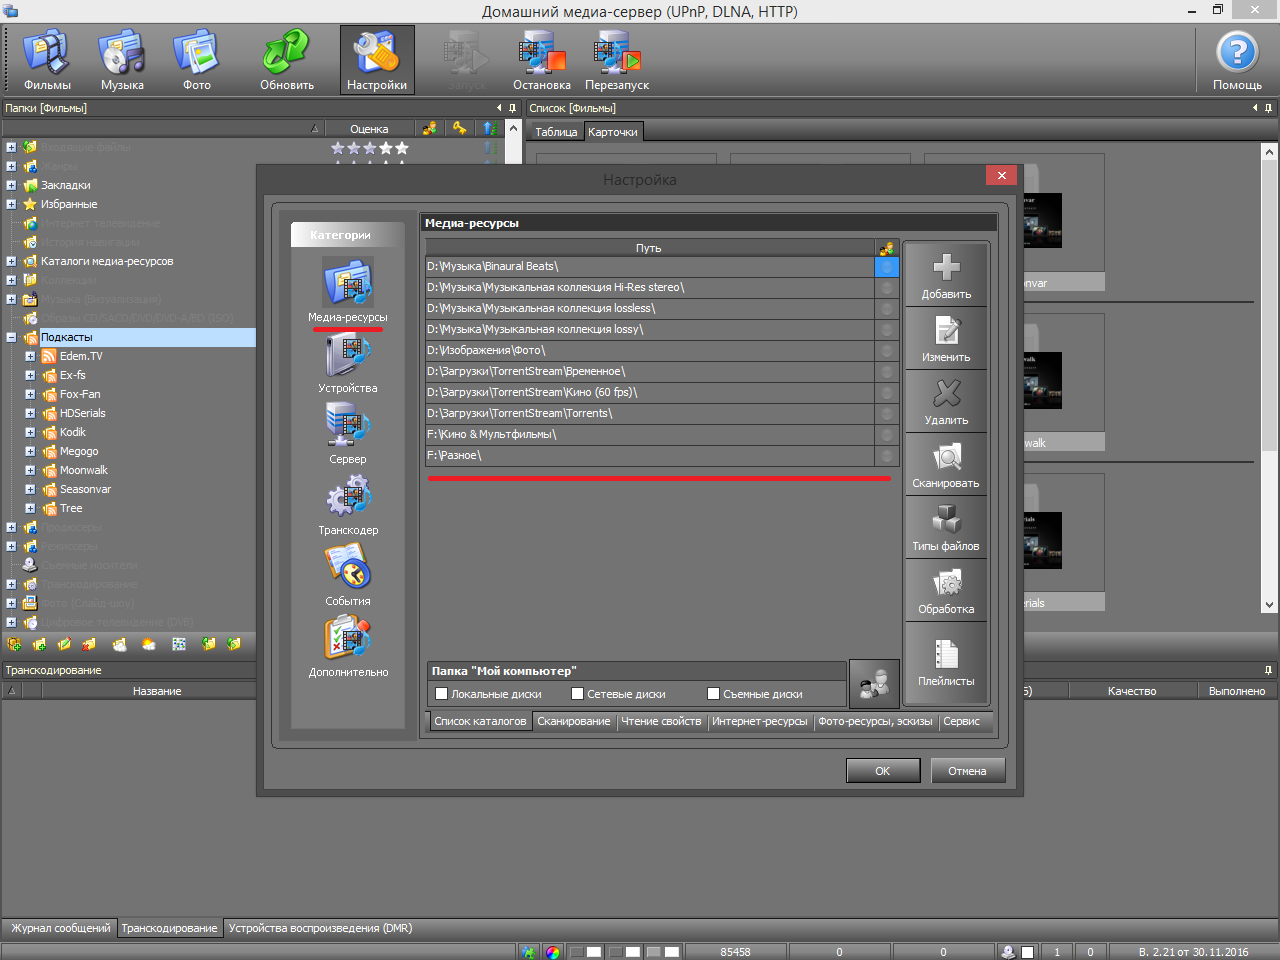Select the Devices (Устройства) category icon
The height and width of the screenshot is (960, 1280).
(x=348, y=356)
